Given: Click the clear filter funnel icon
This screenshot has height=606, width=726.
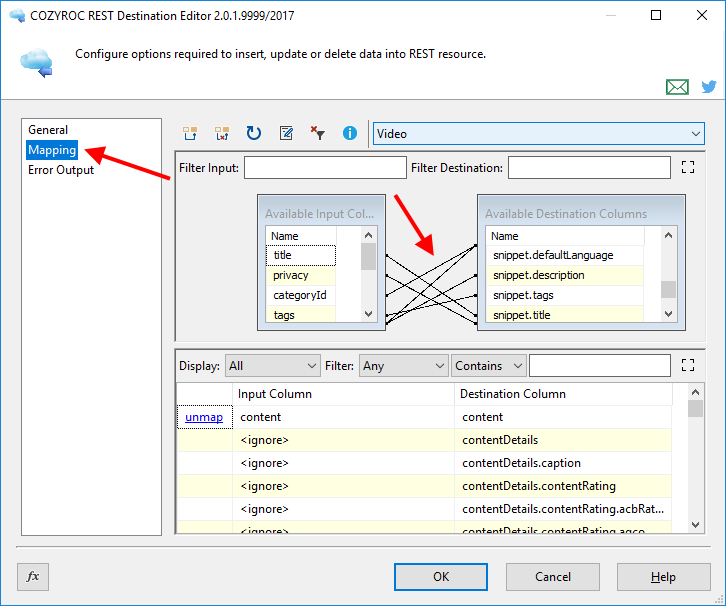Looking at the screenshot, I should 318,133.
